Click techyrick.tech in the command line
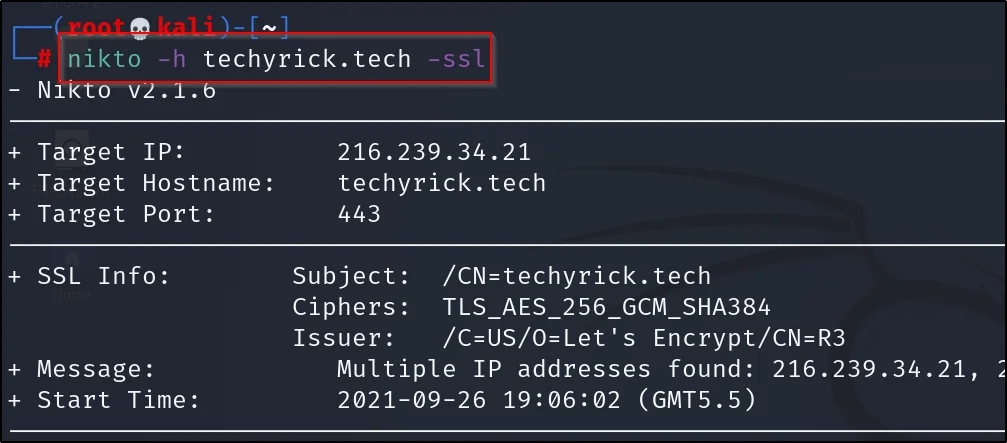 (306, 59)
